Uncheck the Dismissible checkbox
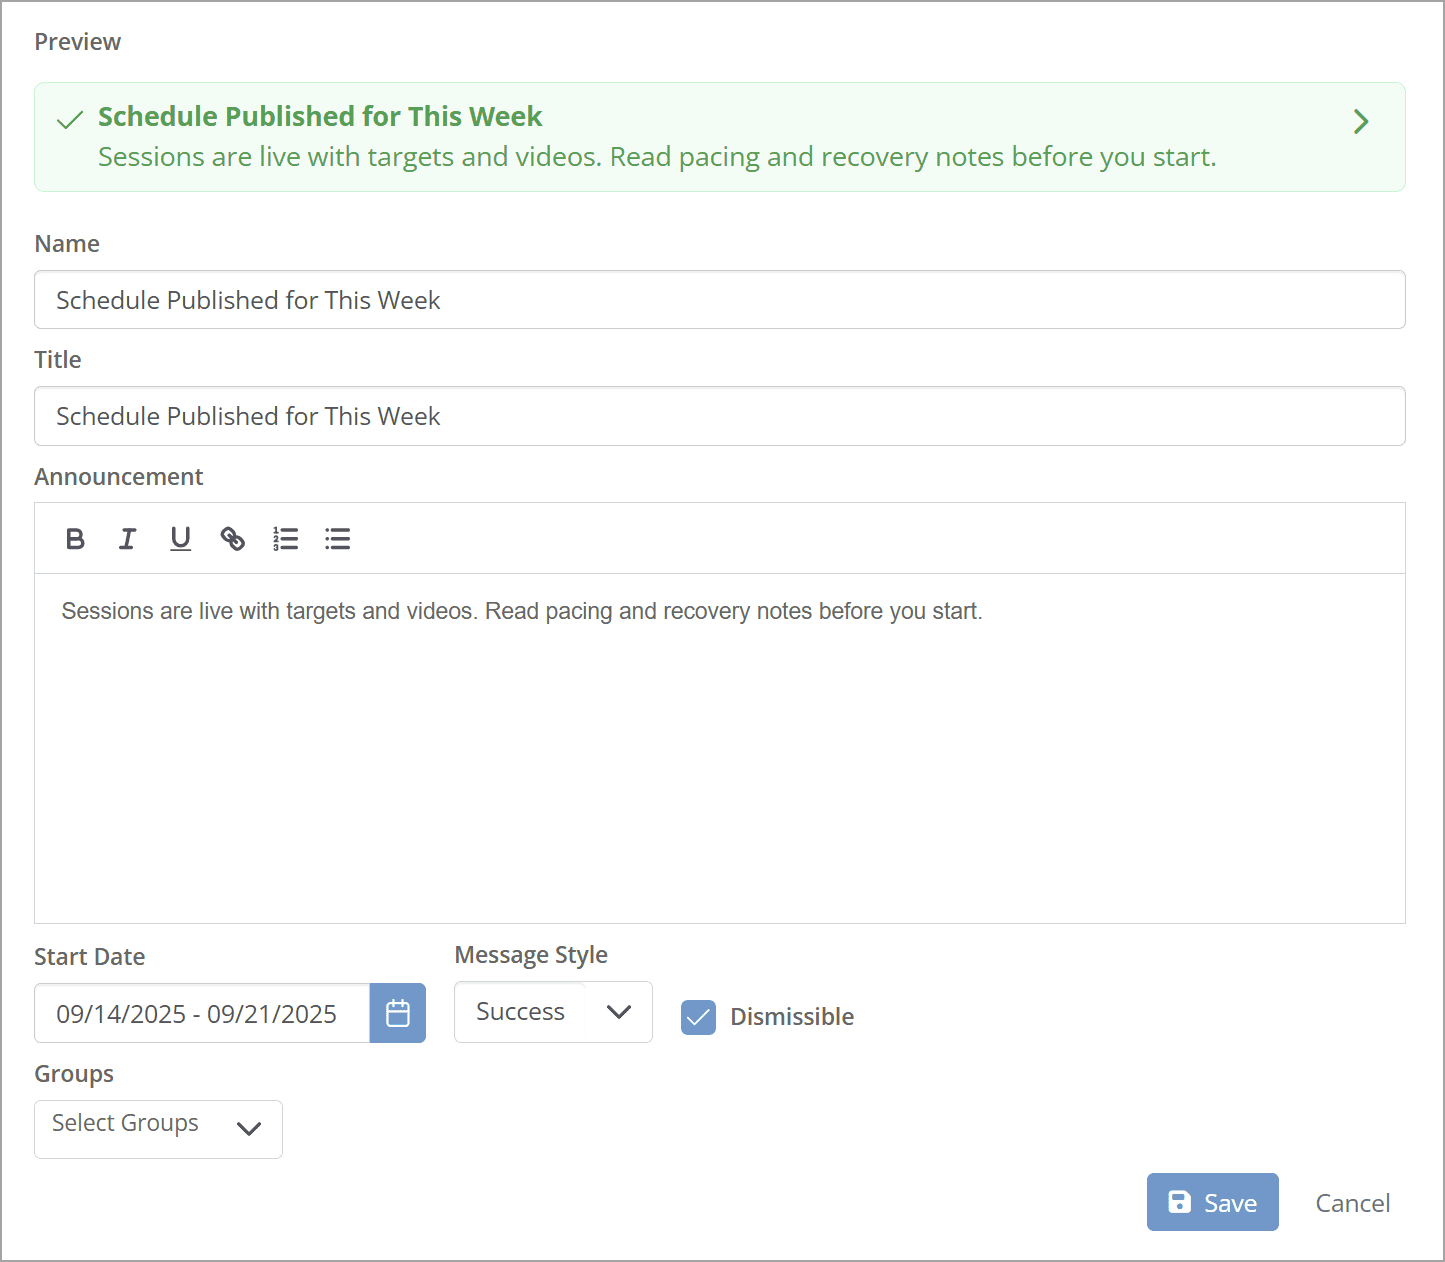1445x1262 pixels. (x=698, y=1017)
